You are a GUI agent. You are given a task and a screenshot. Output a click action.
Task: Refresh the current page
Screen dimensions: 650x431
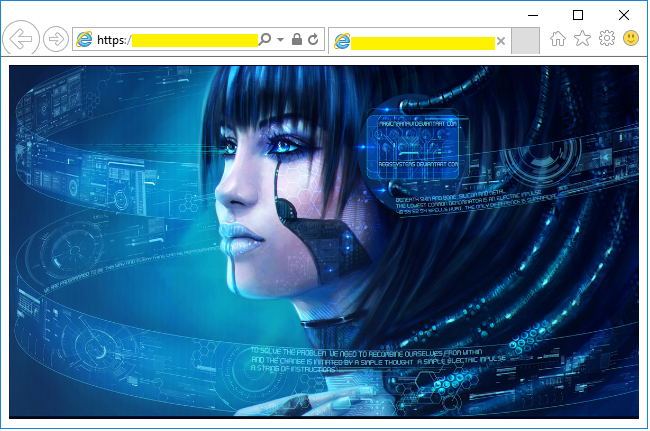(x=313, y=39)
